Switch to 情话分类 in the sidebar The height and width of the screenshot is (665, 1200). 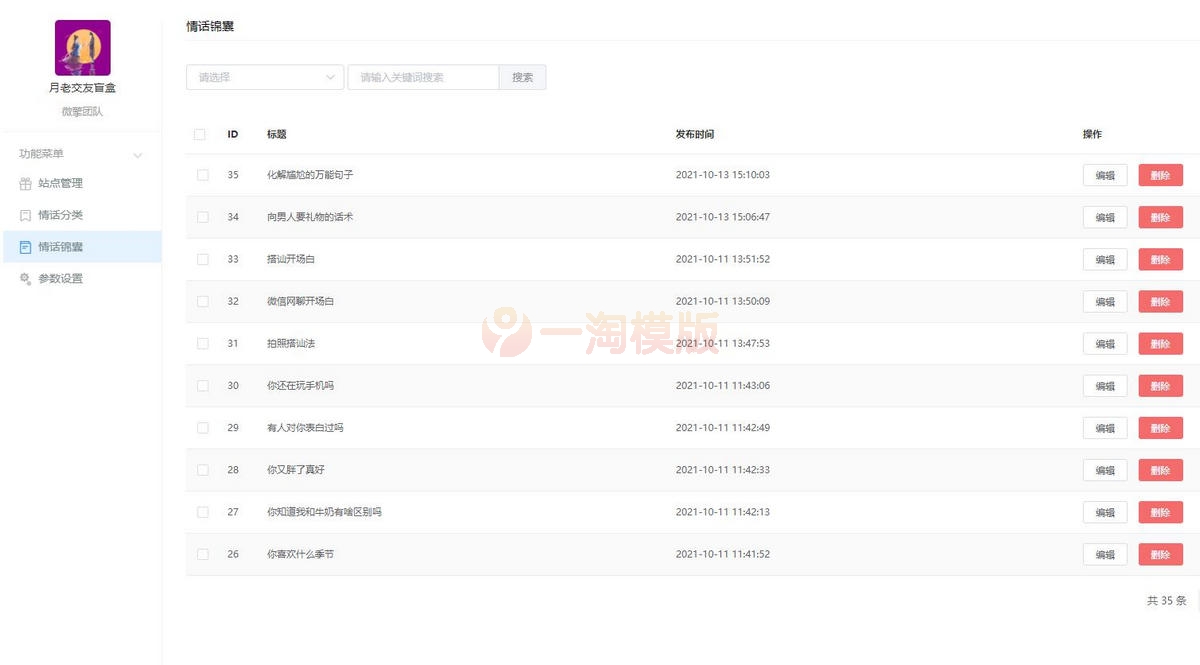point(62,215)
